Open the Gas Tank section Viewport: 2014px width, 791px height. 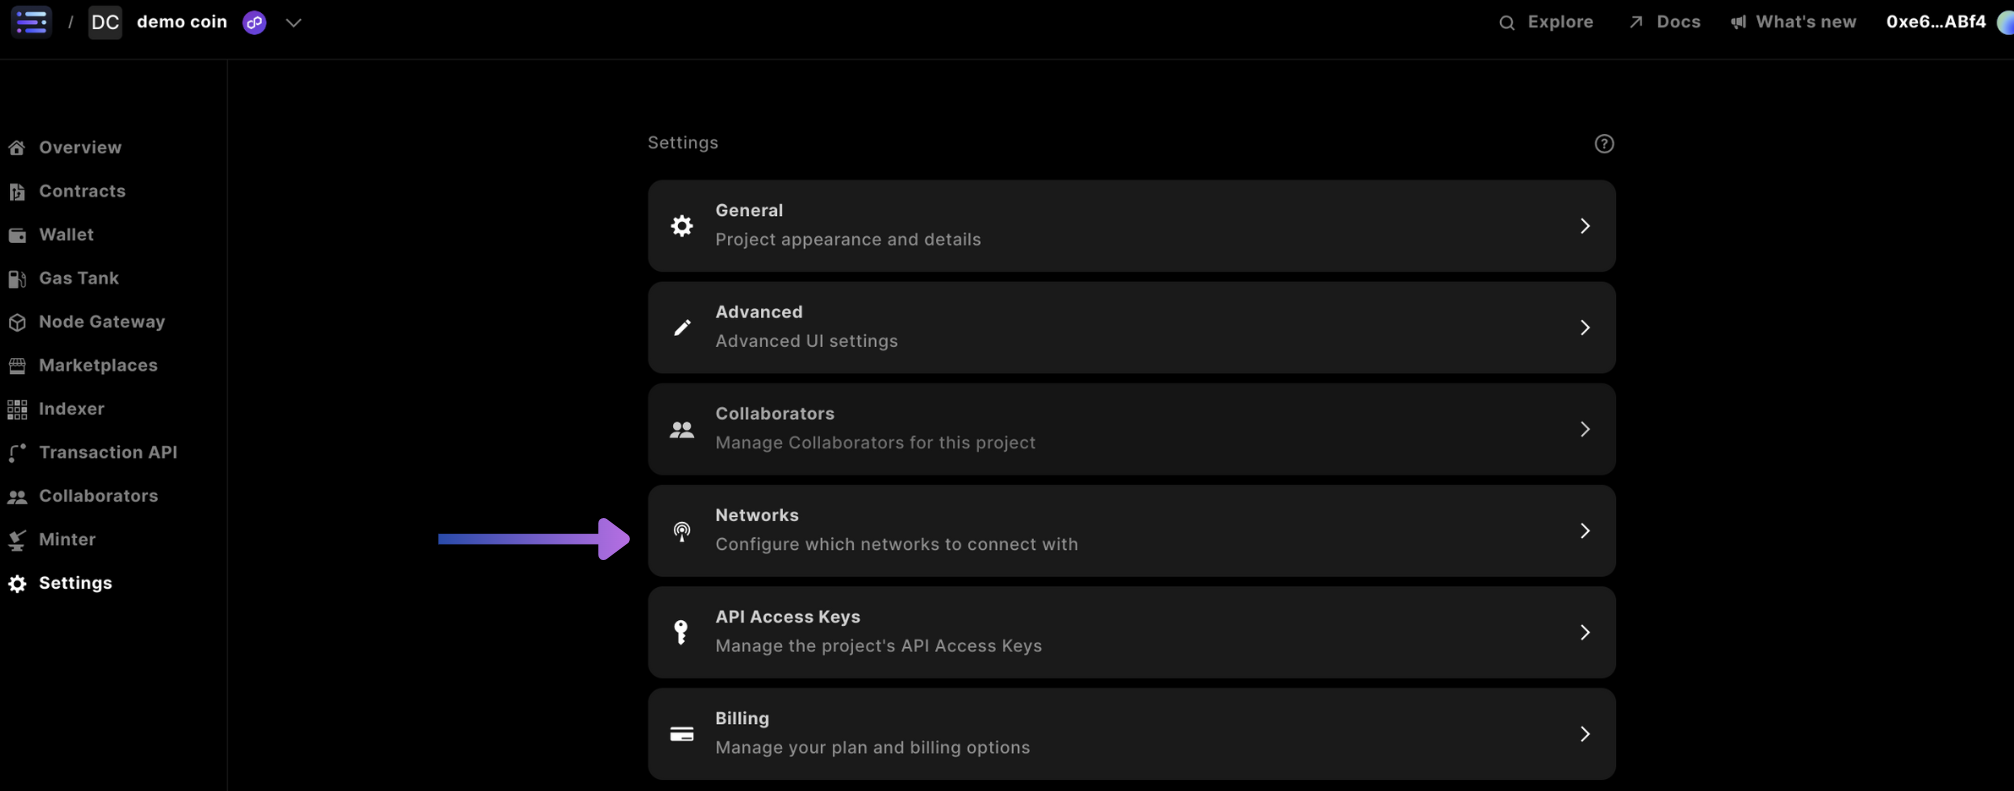(x=77, y=278)
